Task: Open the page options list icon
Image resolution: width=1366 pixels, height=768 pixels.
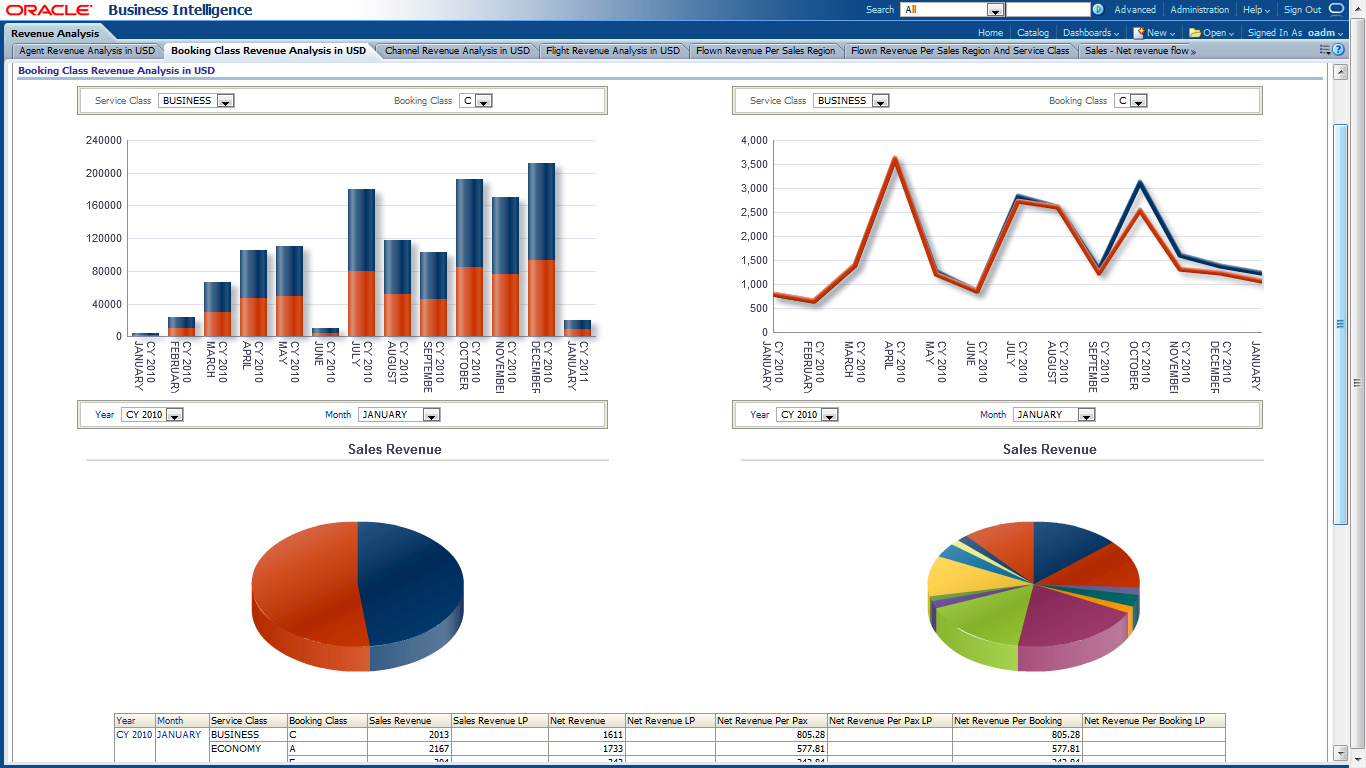Action: (x=1325, y=50)
